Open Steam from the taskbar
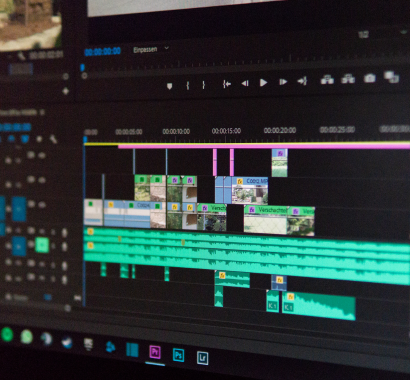410x380 pixels. pos(67,342)
